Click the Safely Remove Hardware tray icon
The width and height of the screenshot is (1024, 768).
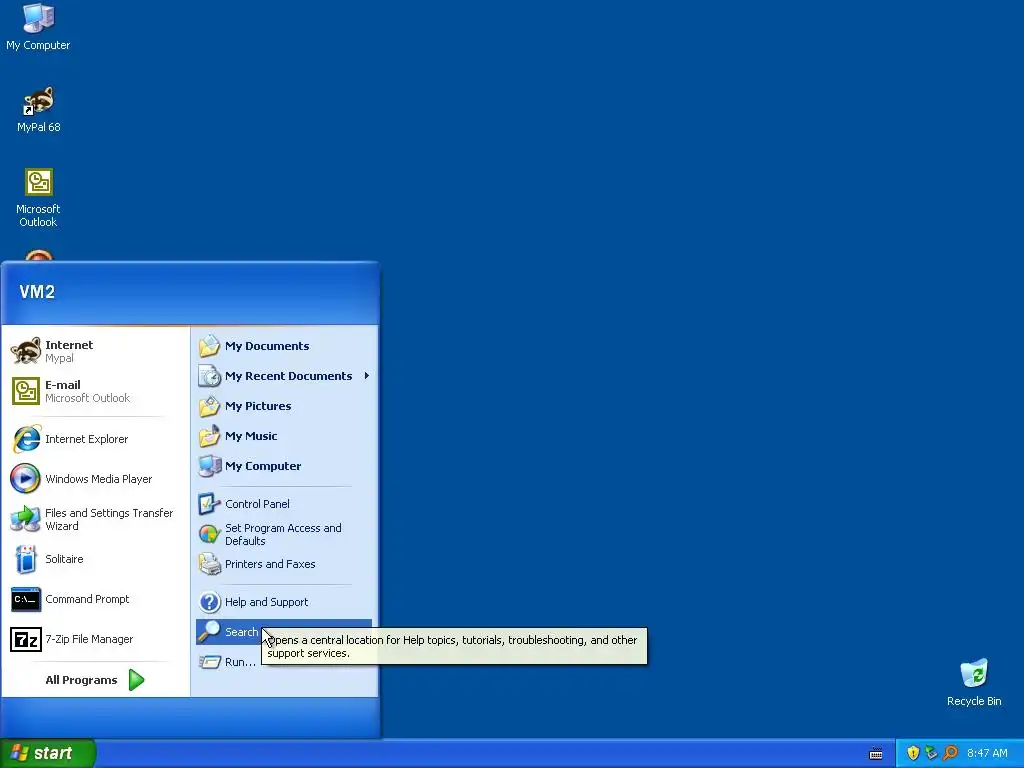tap(931, 753)
